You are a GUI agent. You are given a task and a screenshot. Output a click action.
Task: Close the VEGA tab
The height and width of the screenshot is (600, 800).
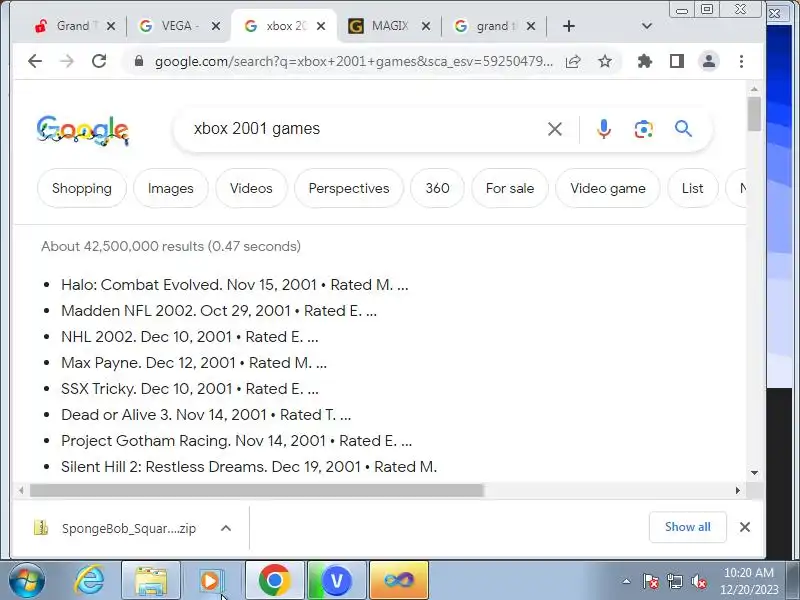pos(216,26)
